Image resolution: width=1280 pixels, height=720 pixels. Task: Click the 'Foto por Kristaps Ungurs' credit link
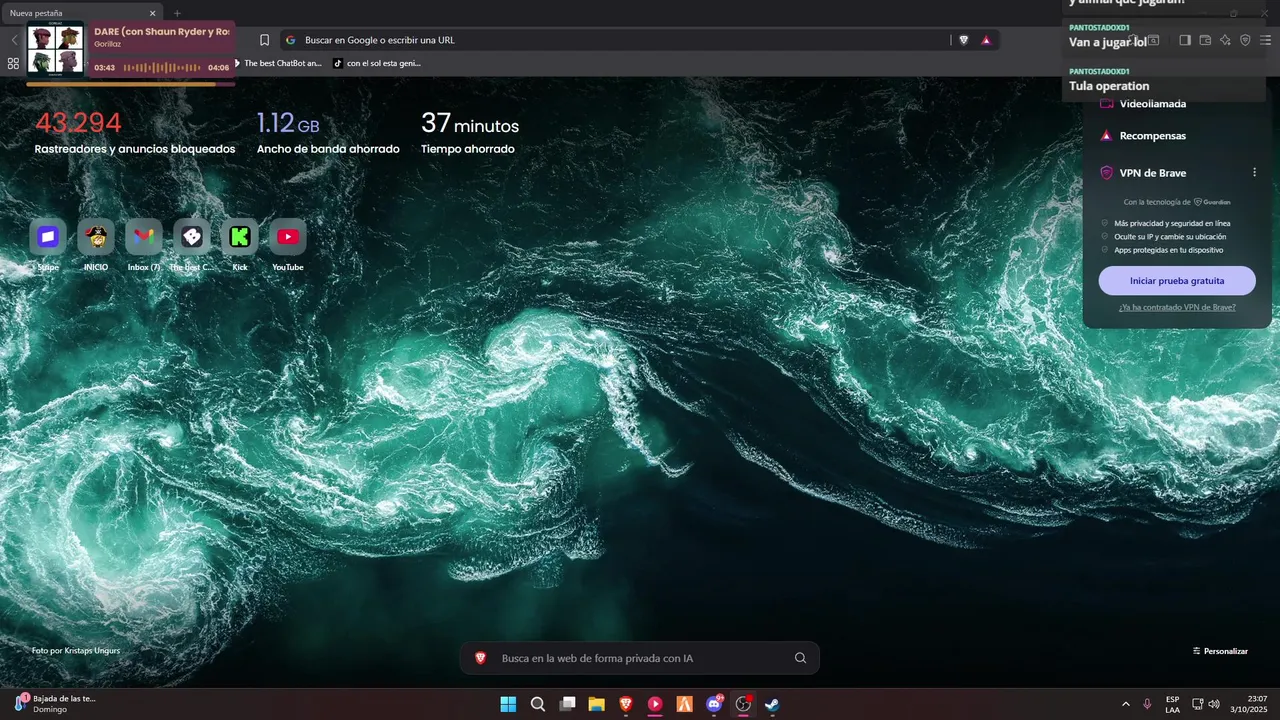coord(76,651)
